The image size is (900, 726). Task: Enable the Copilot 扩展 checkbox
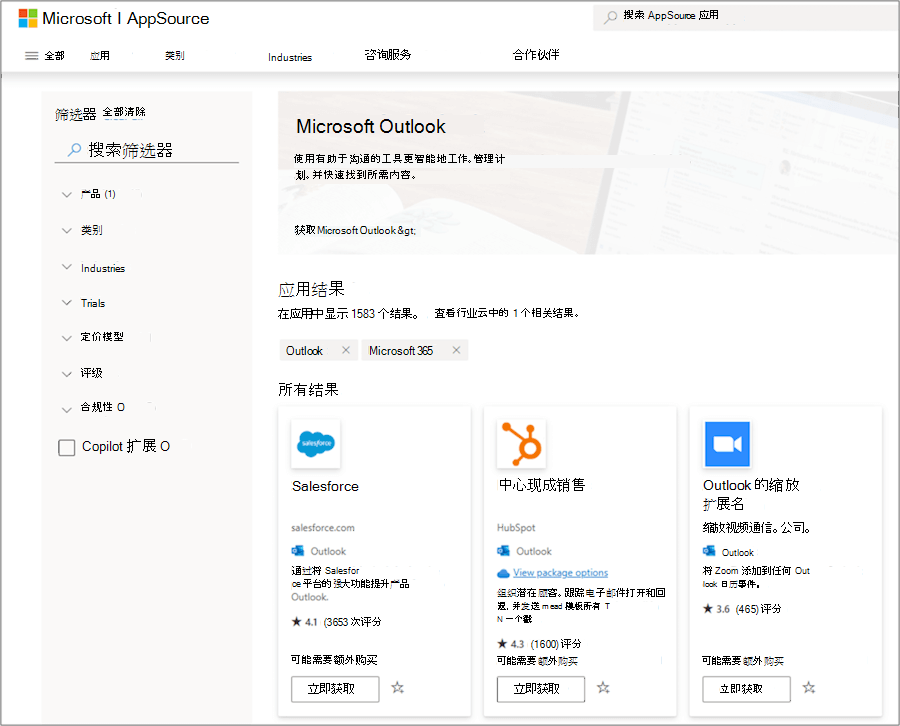67,447
